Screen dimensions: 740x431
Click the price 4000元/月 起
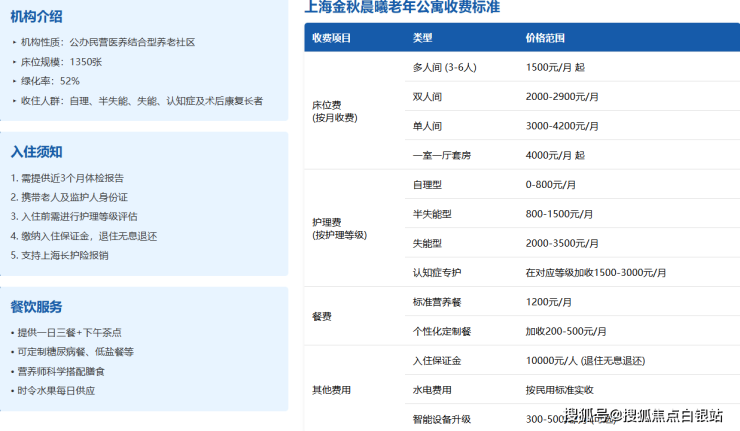tap(555, 155)
